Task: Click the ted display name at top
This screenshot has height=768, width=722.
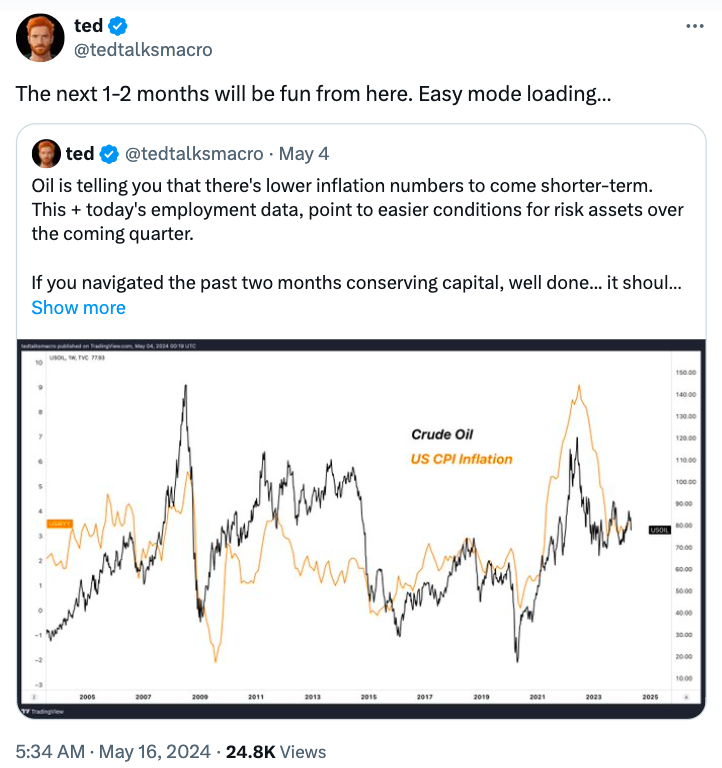Action: point(89,25)
